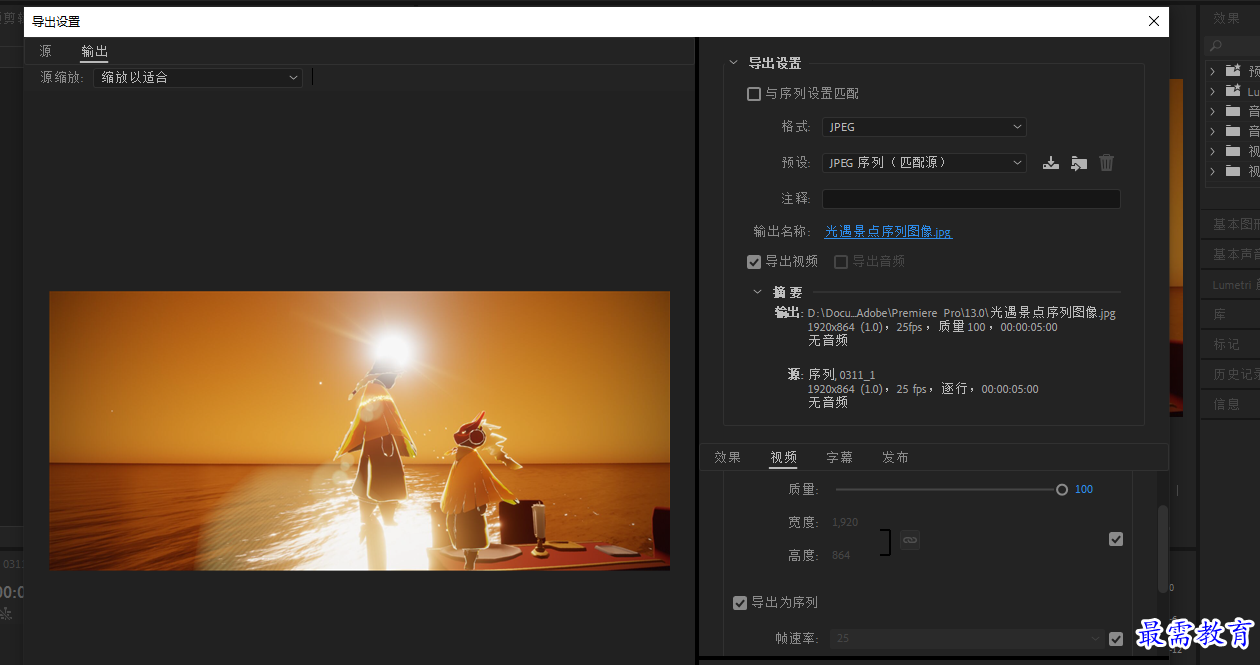The height and width of the screenshot is (665, 1260).
Task: Click the sunset output preview image
Action: [x=360, y=431]
